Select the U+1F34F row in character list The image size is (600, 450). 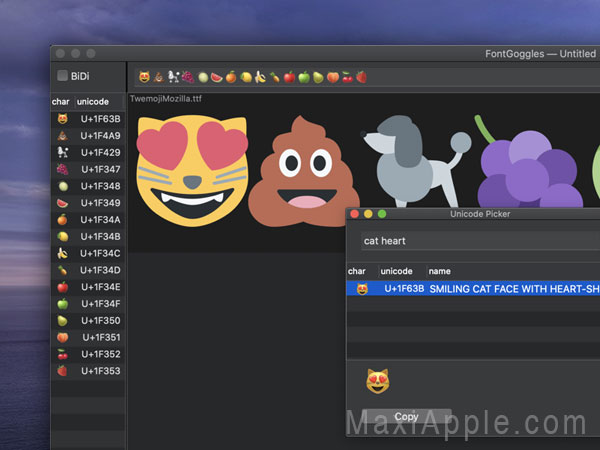click(88, 304)
